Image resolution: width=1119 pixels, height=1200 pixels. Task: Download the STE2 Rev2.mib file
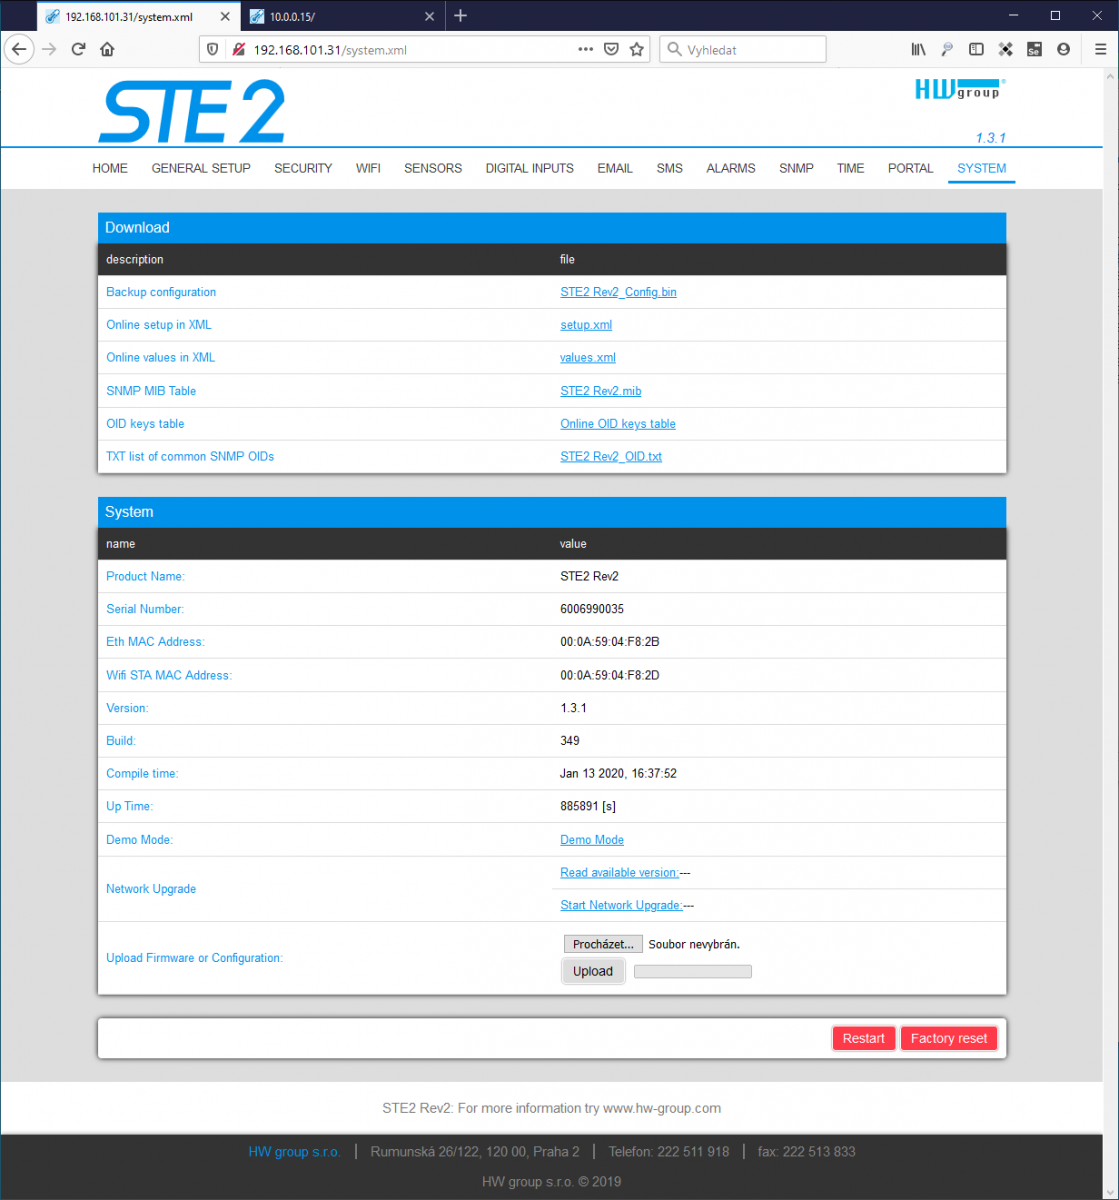point(601,391)
